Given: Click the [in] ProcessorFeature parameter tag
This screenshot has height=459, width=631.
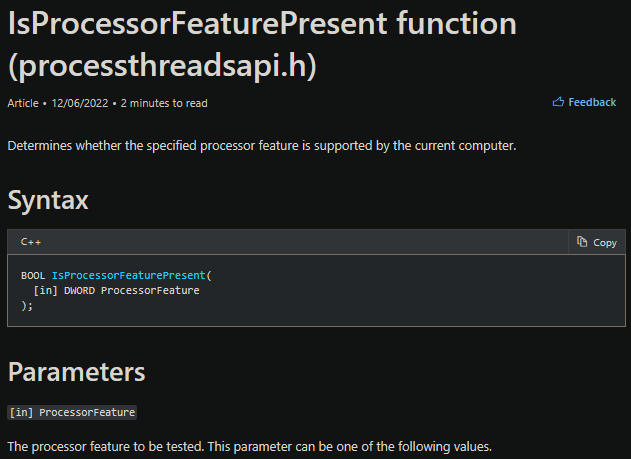Looking at the screenshot, I should (71, 412).
